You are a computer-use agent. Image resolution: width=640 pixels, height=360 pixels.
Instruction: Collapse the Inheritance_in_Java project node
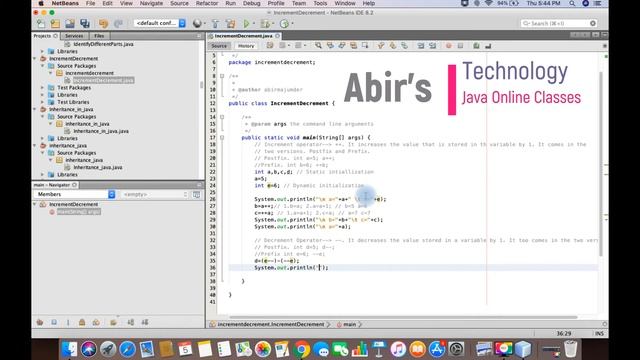(x=35, y=109)
